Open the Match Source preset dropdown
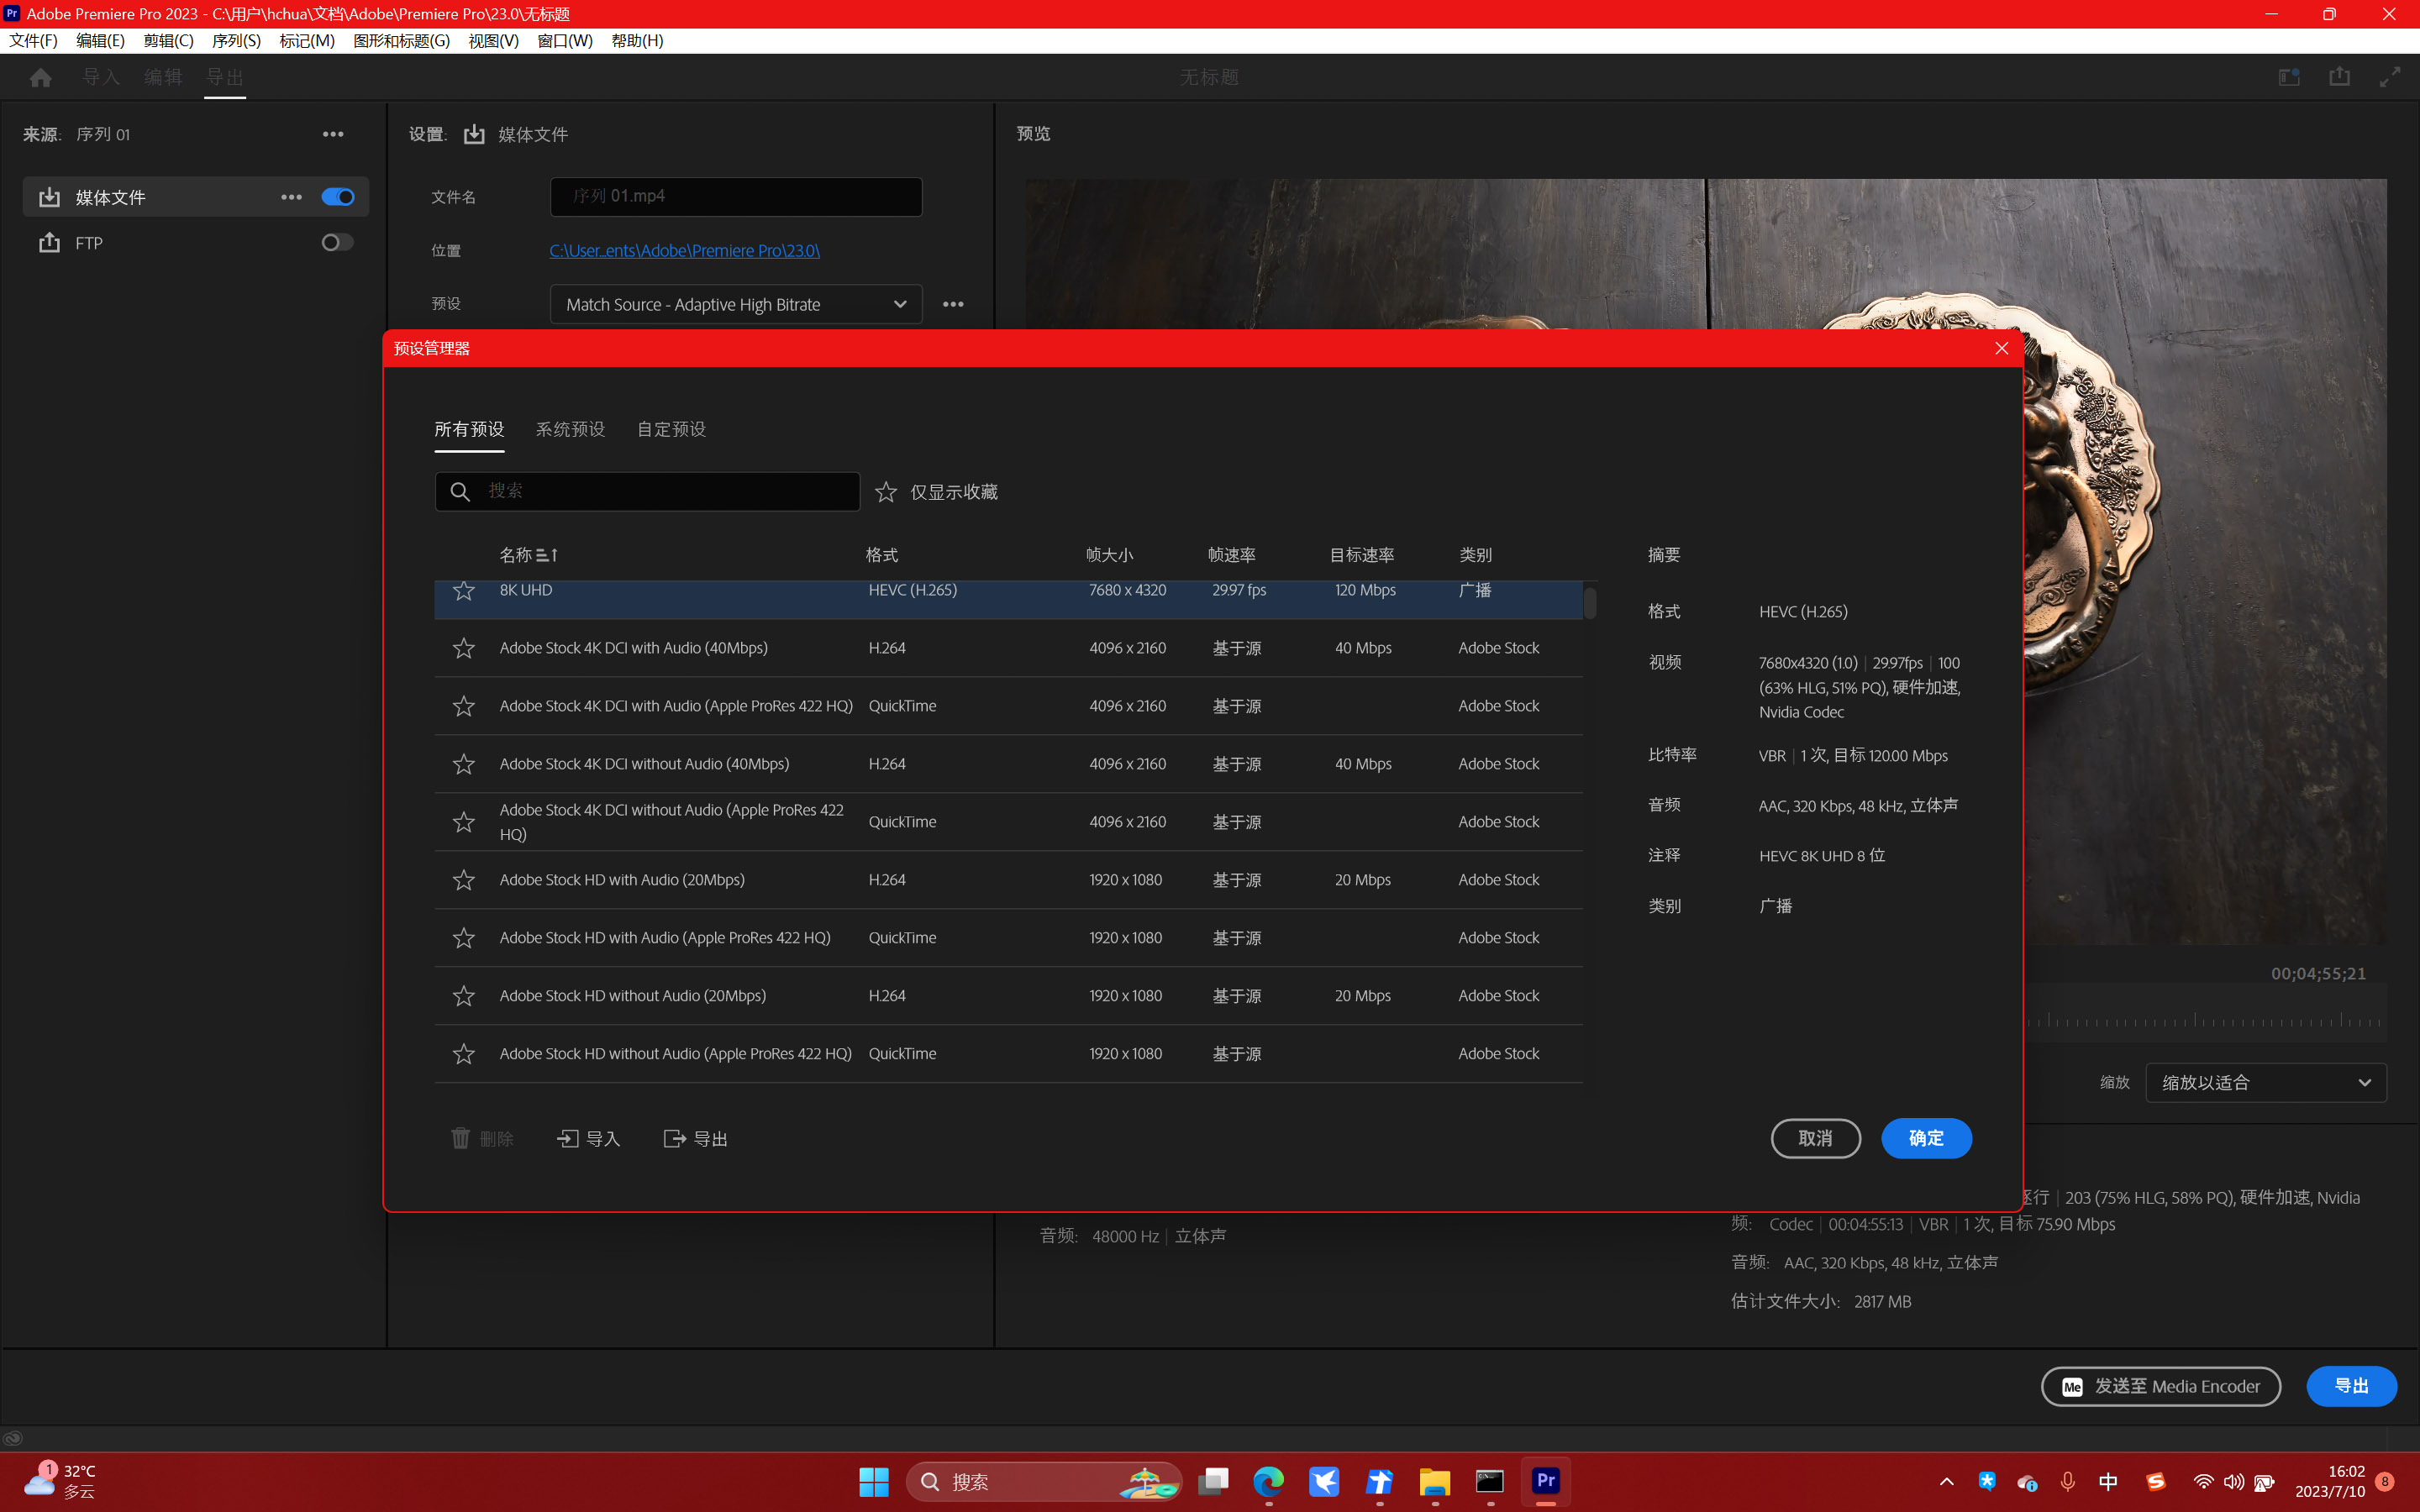2420x1512 pixels. [x=736, y=304]
